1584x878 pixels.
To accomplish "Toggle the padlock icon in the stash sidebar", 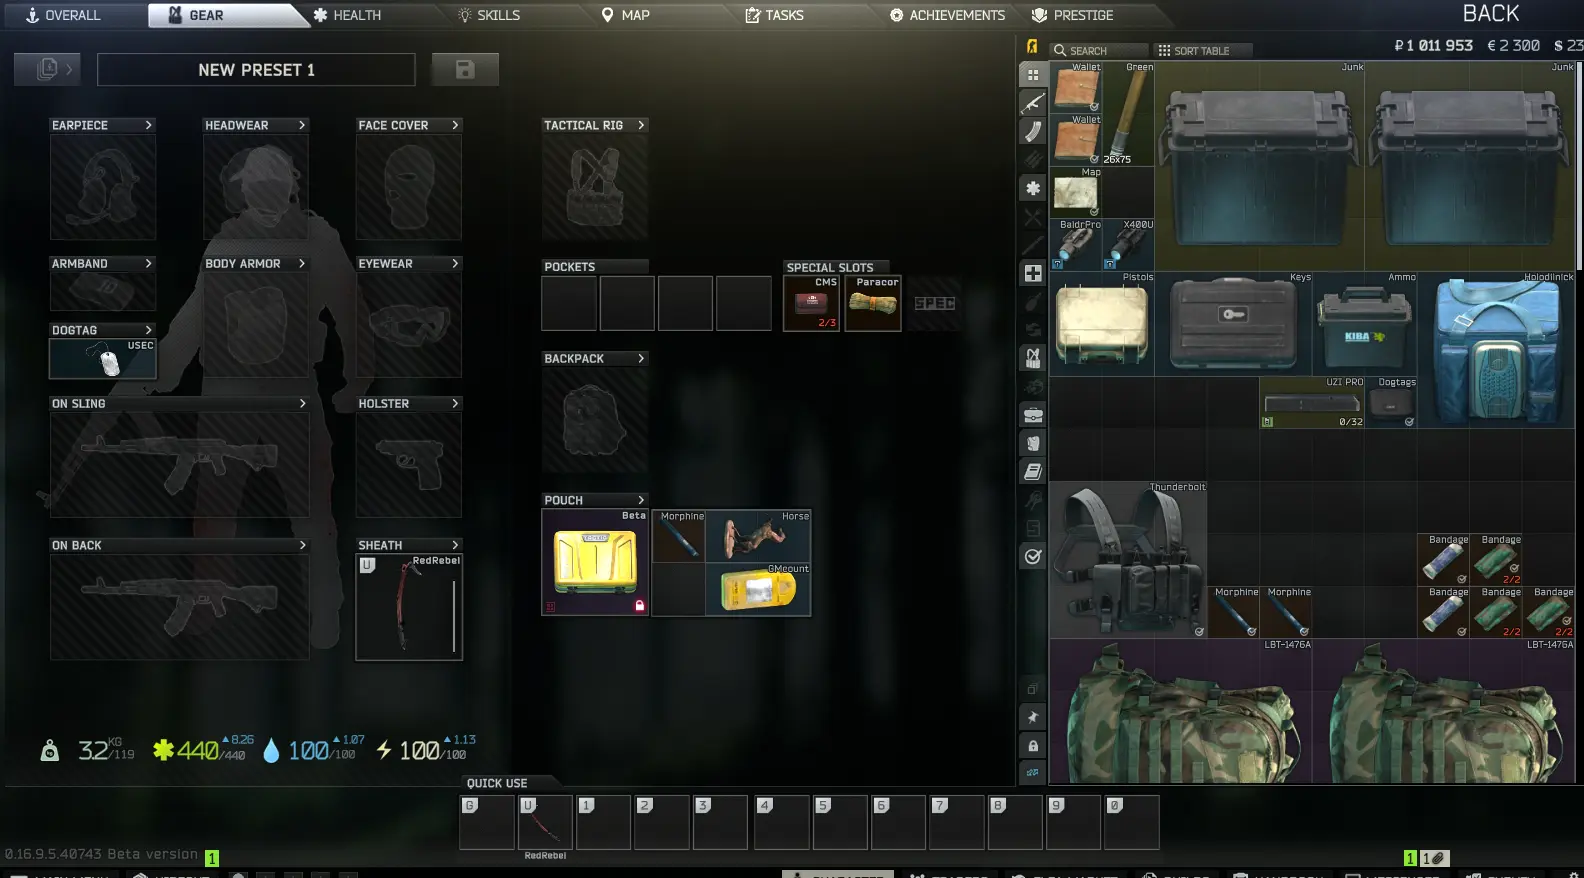I will pyautogui.click(x=1033, y=745).
